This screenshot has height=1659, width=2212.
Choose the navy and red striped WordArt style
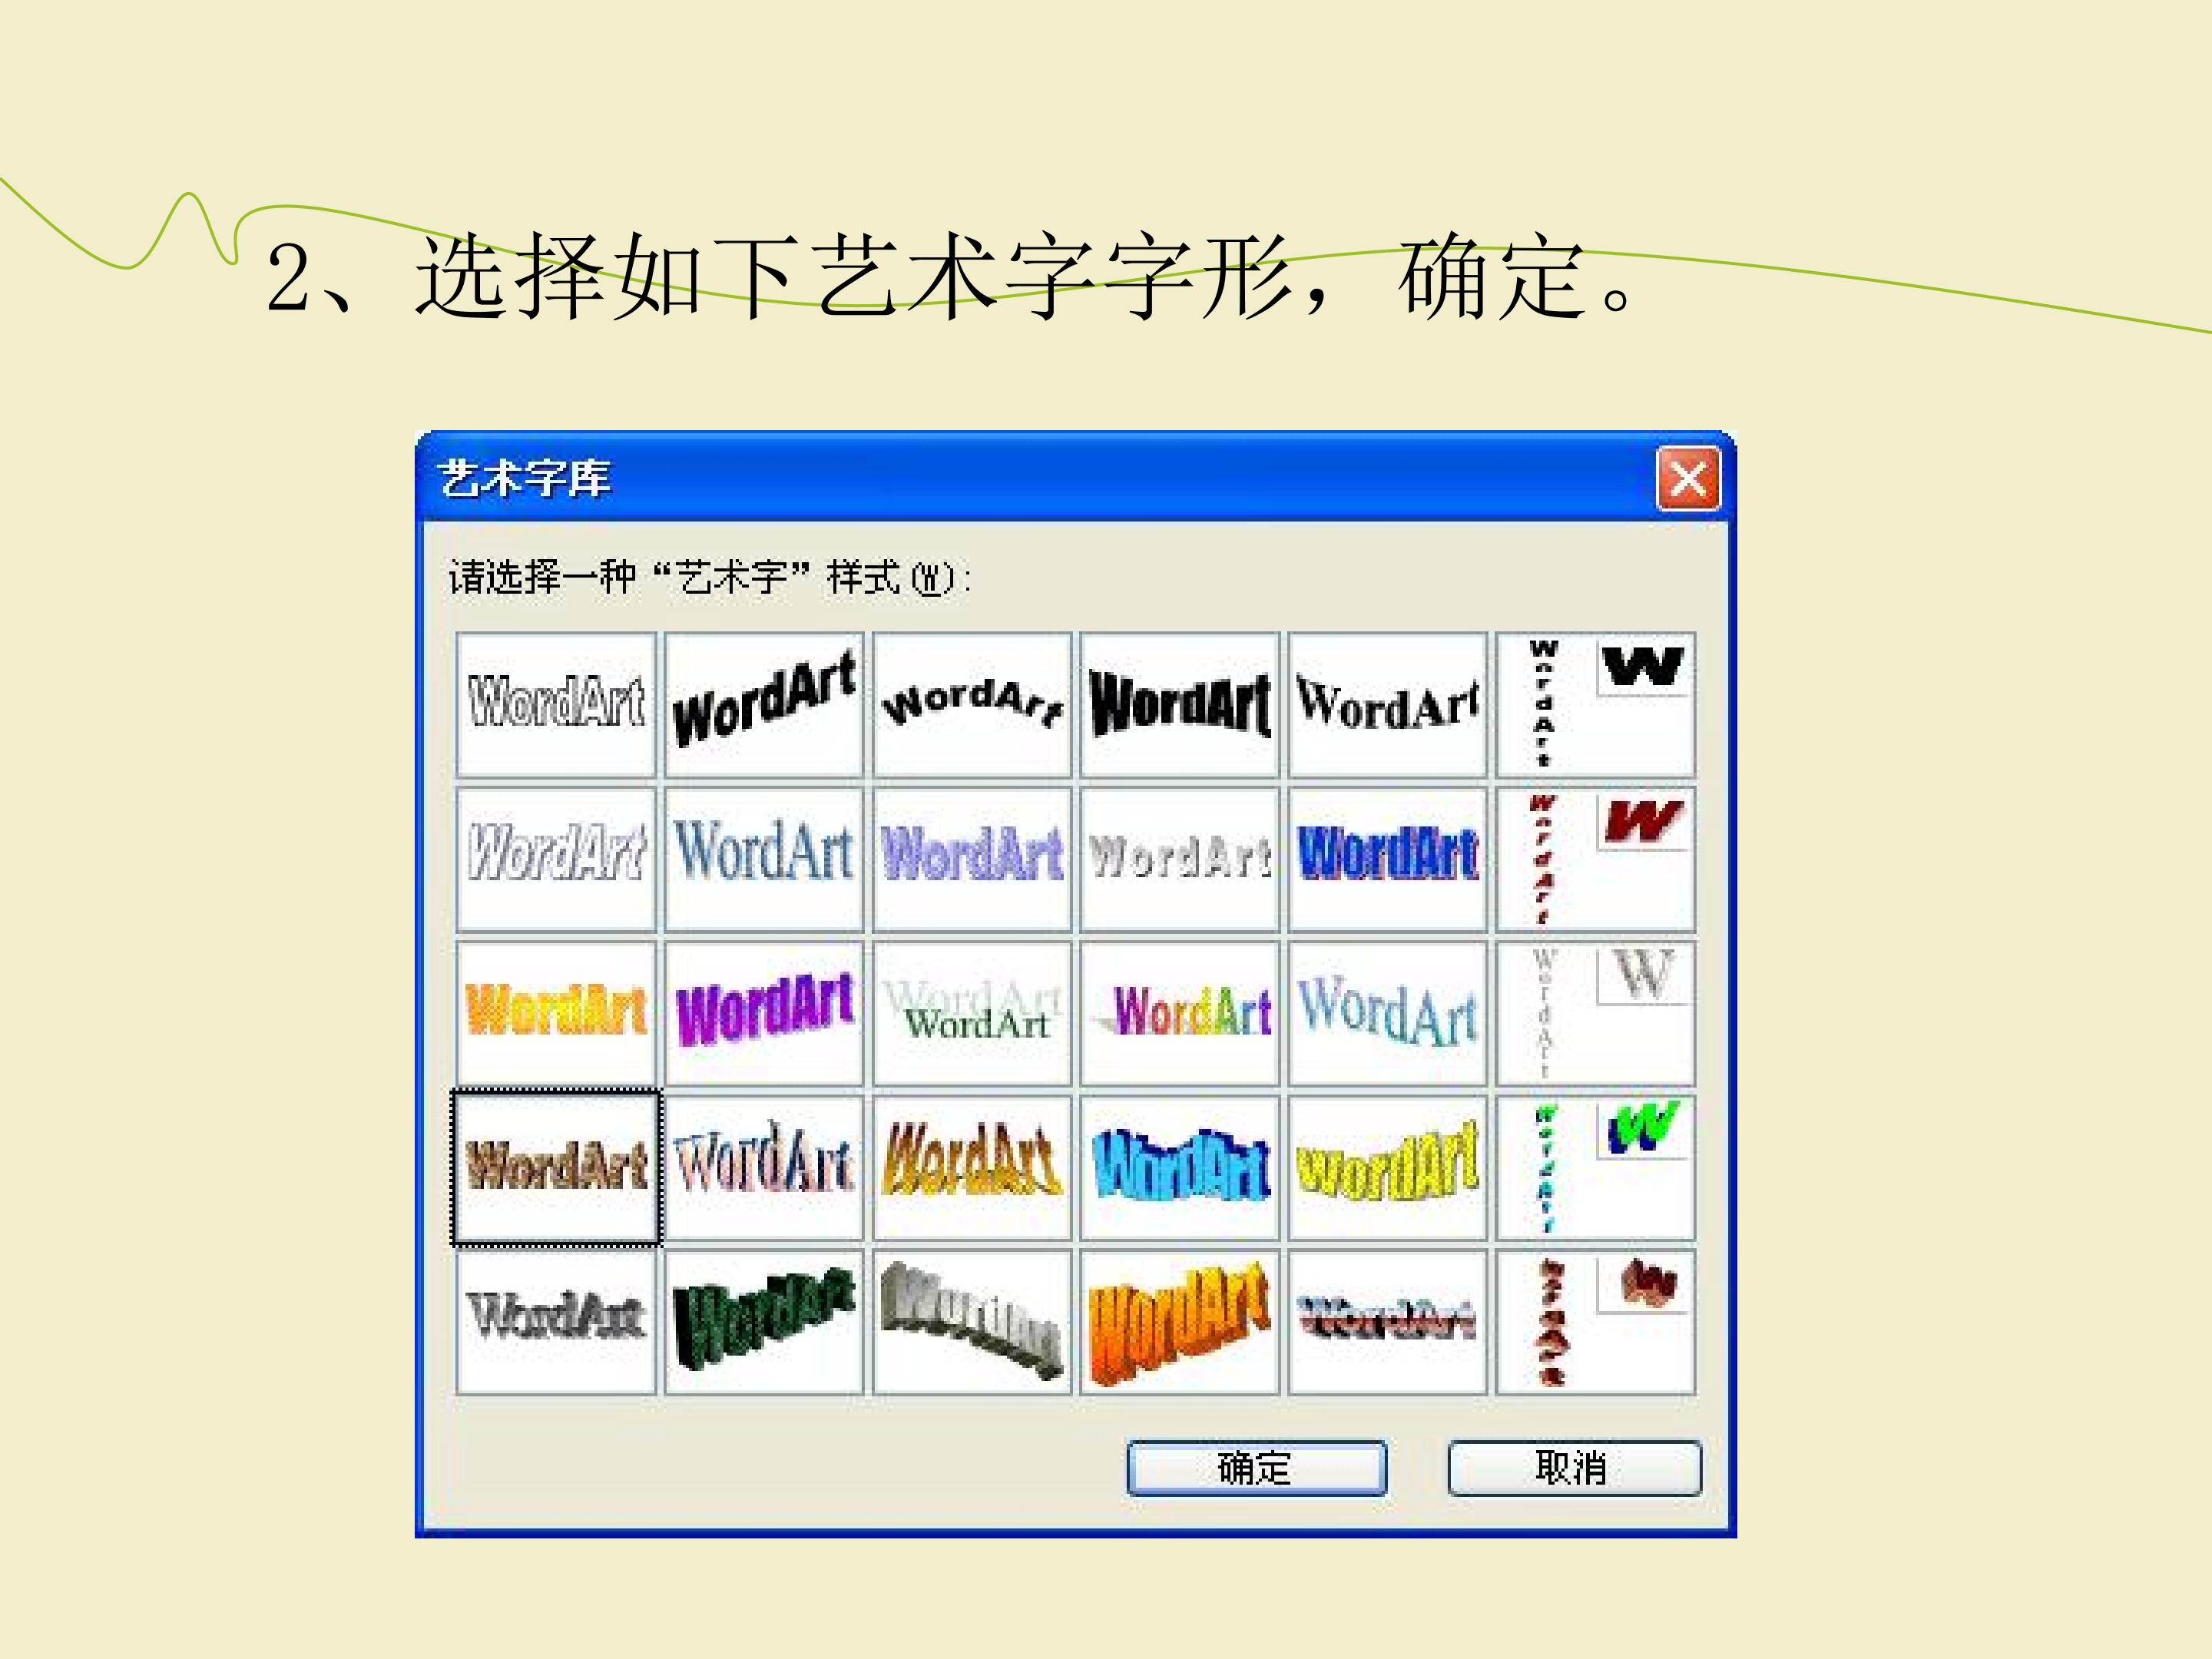tap(1388, 1322)
